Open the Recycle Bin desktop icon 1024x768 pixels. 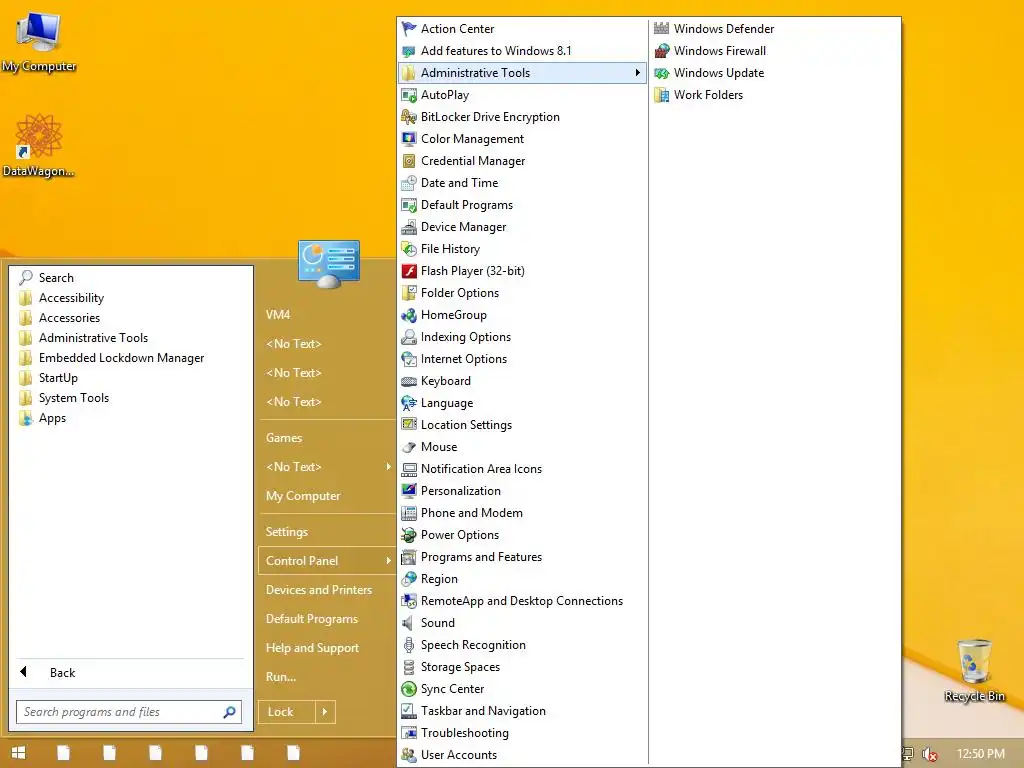[974, 670]
